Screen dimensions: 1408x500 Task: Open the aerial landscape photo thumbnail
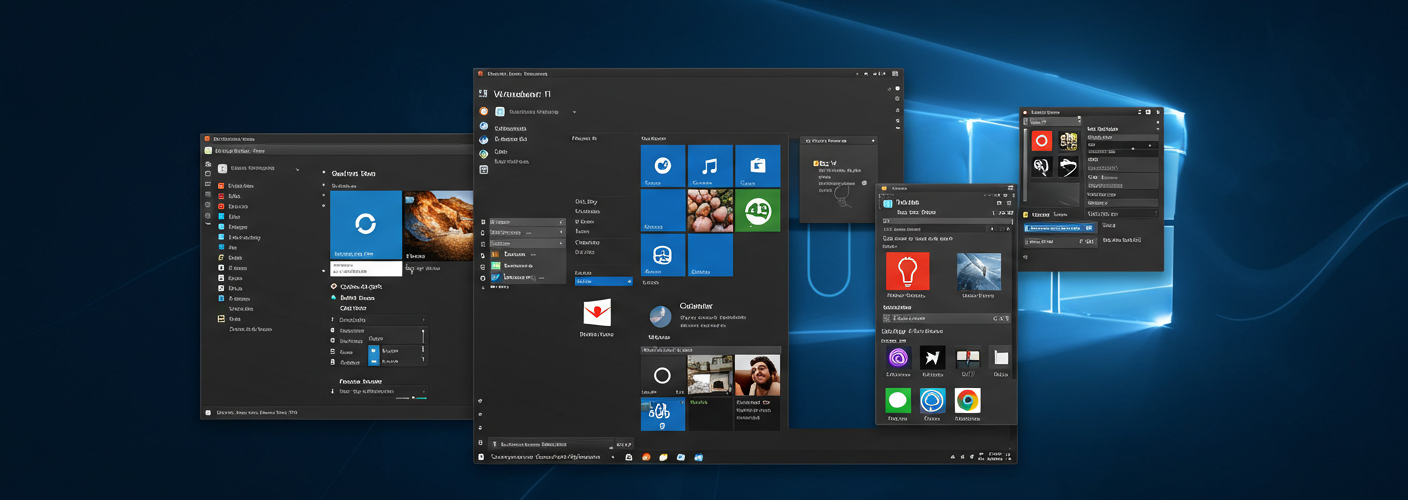coord(978,271)
